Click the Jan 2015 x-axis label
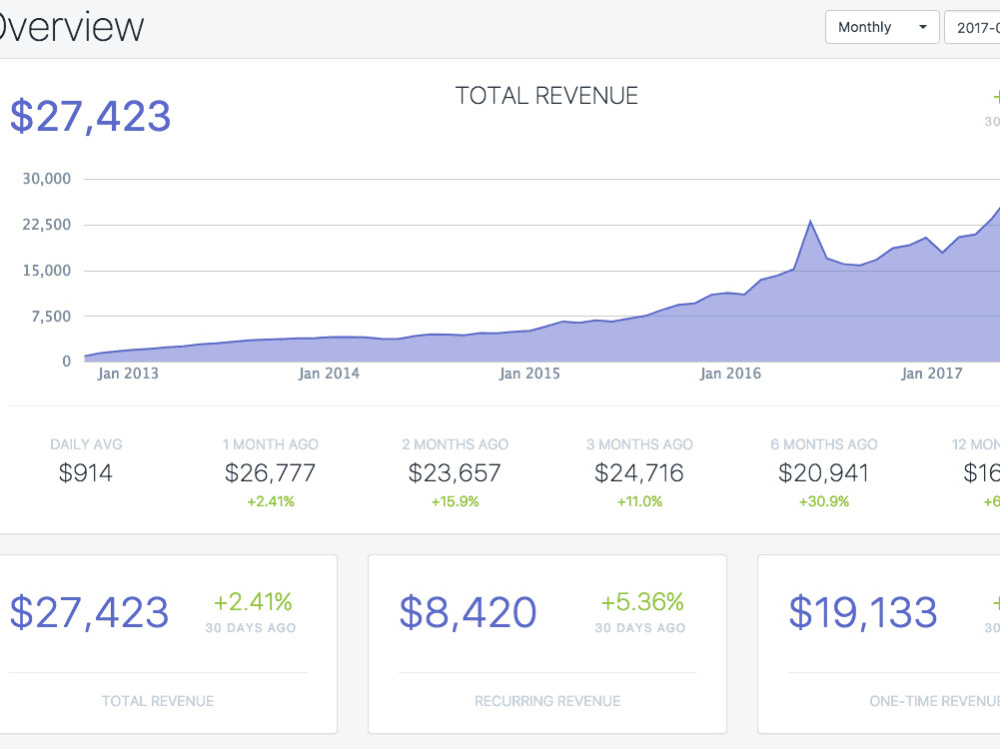Image resolution: width=1000 pixels, height=749 pixels. (x=529, y=373)
